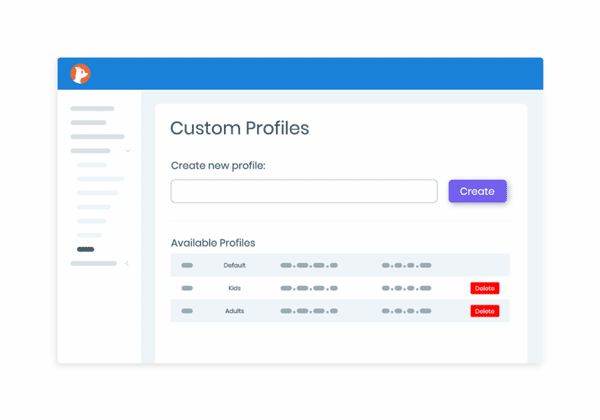Image resolution: width=600 pixels, height=420 pixels.
Task: Select the Default profile row
Action: coord(340,265)
